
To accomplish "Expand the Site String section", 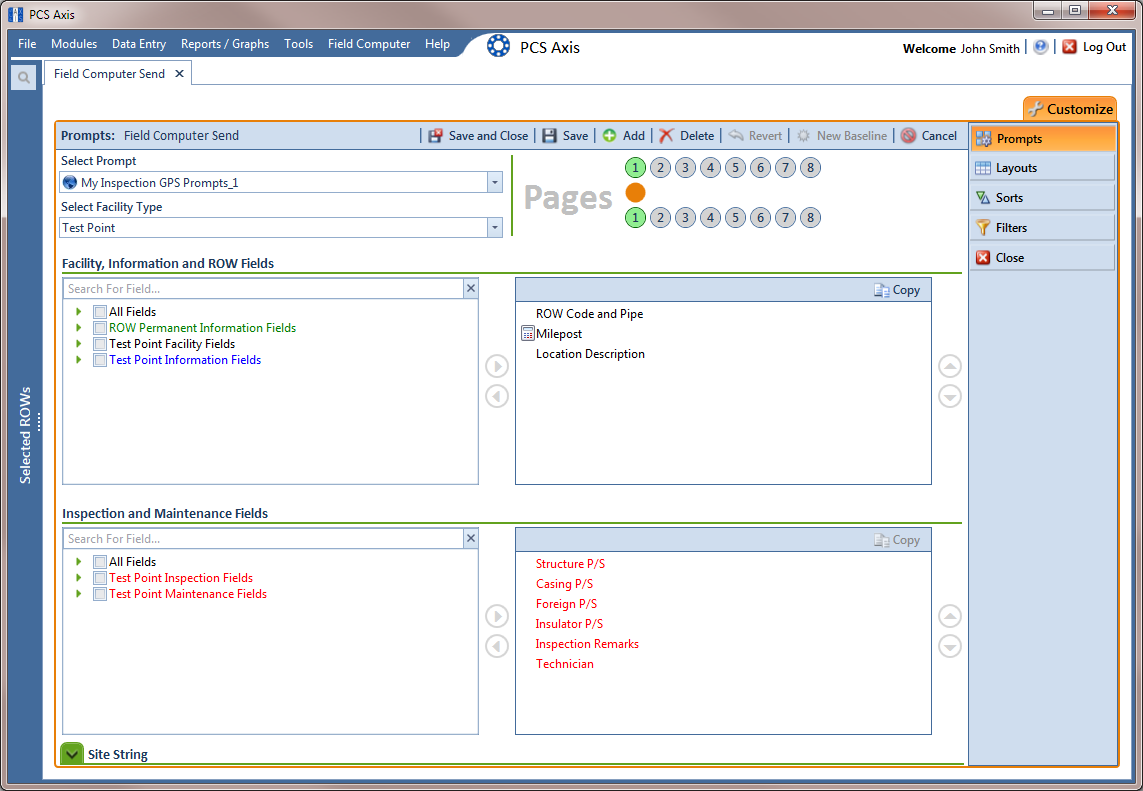I will tap(72, 754).
